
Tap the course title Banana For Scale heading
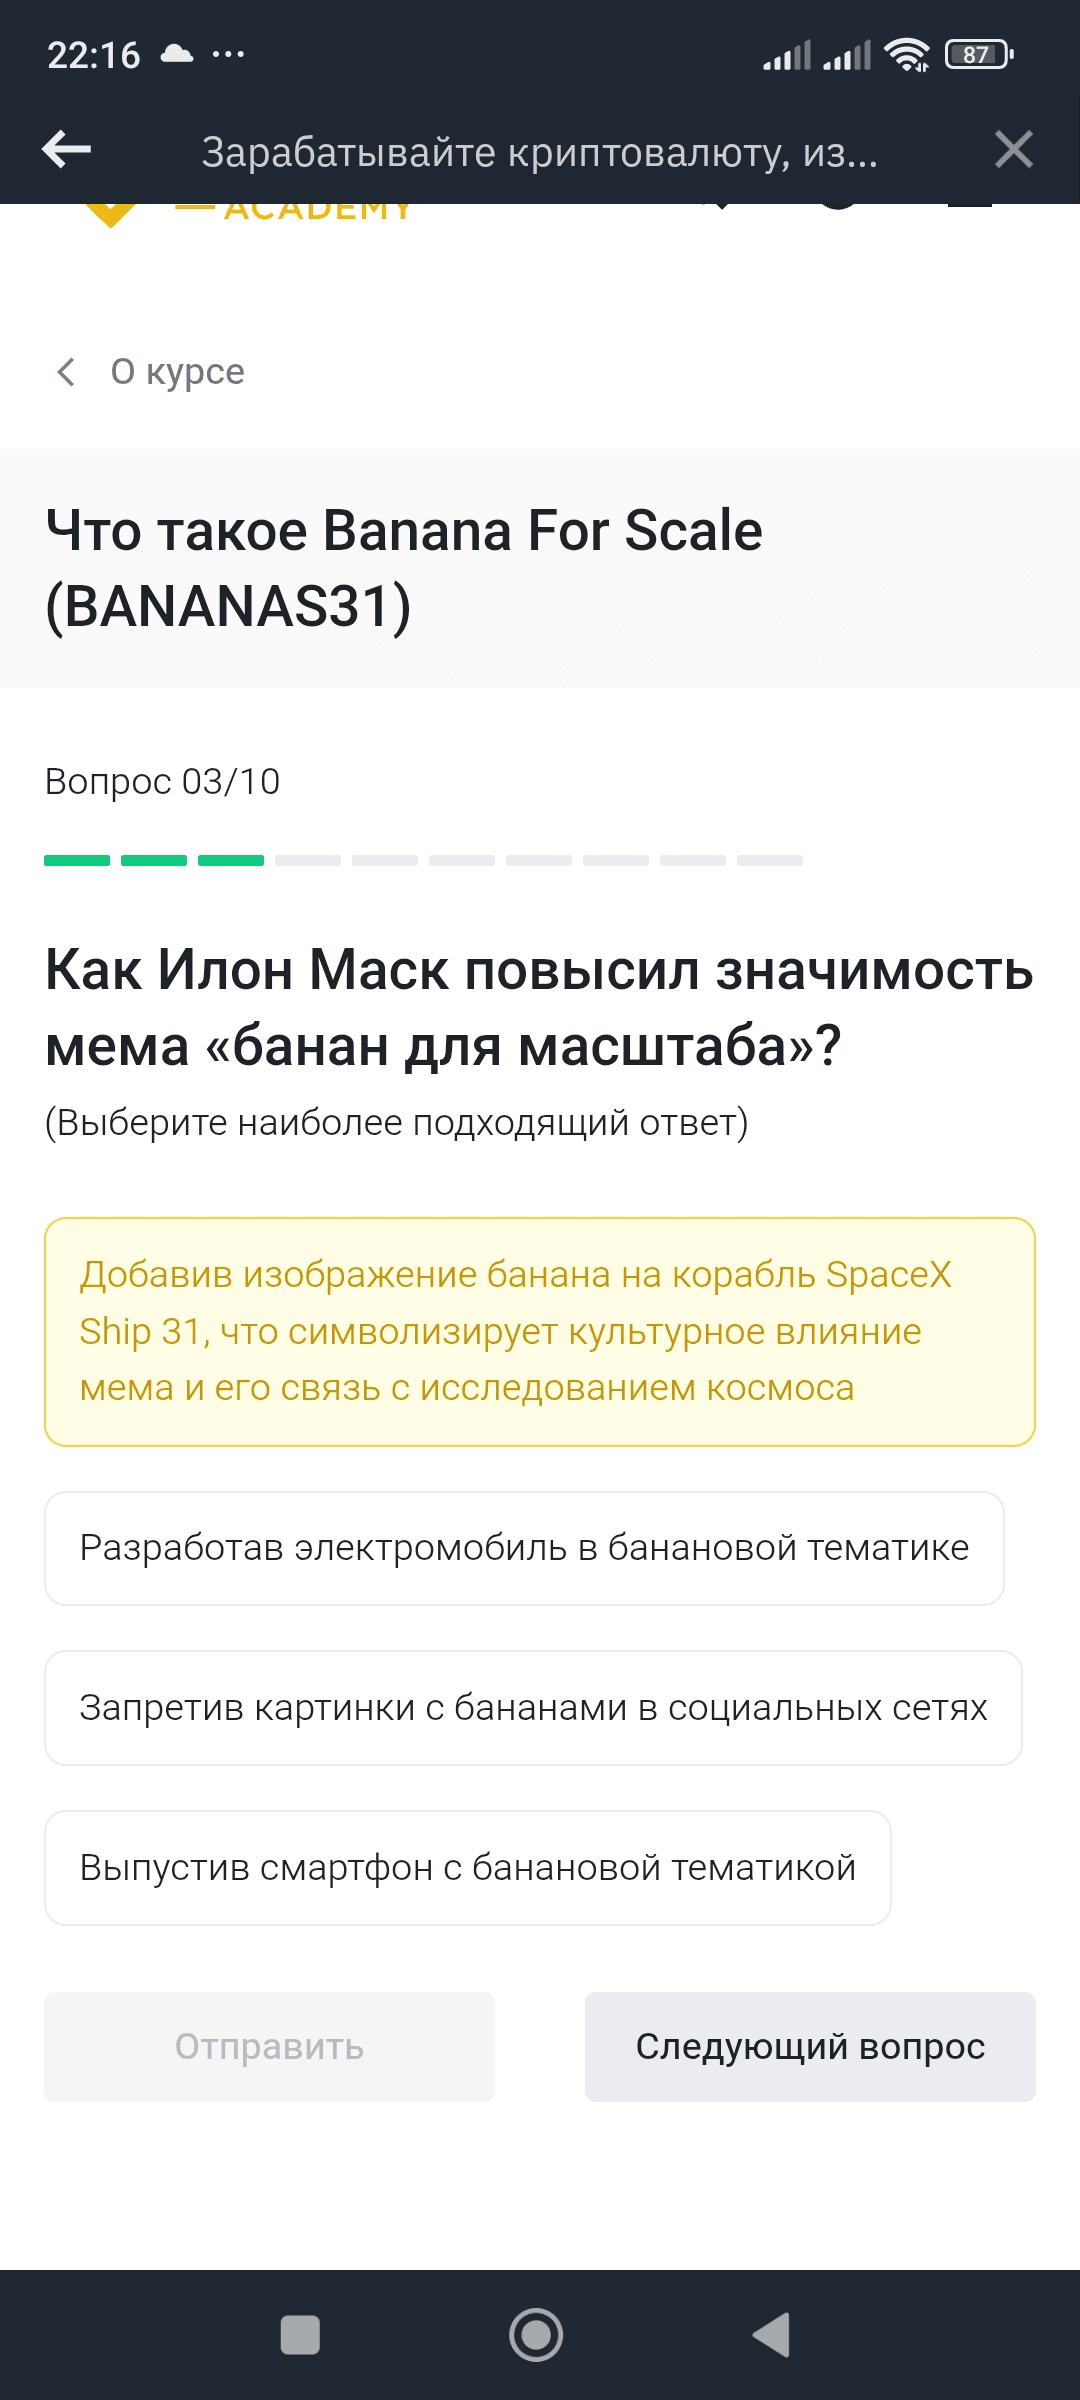click(404, 567)
